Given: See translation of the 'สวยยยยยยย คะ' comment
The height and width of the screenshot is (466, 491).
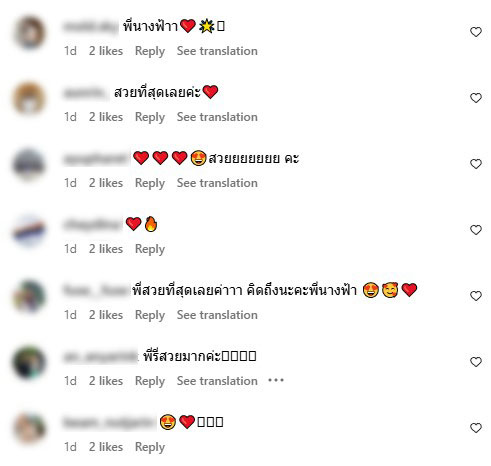Looking at the screenshot, I should [x=217, y=183].
